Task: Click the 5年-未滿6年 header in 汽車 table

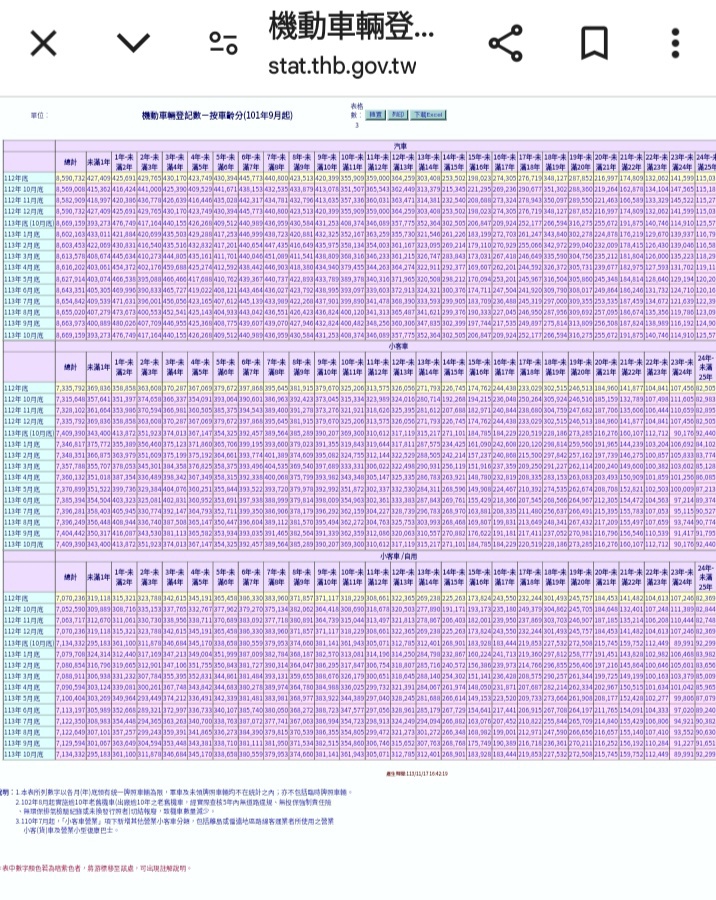Action: click(x=225, y=162)
